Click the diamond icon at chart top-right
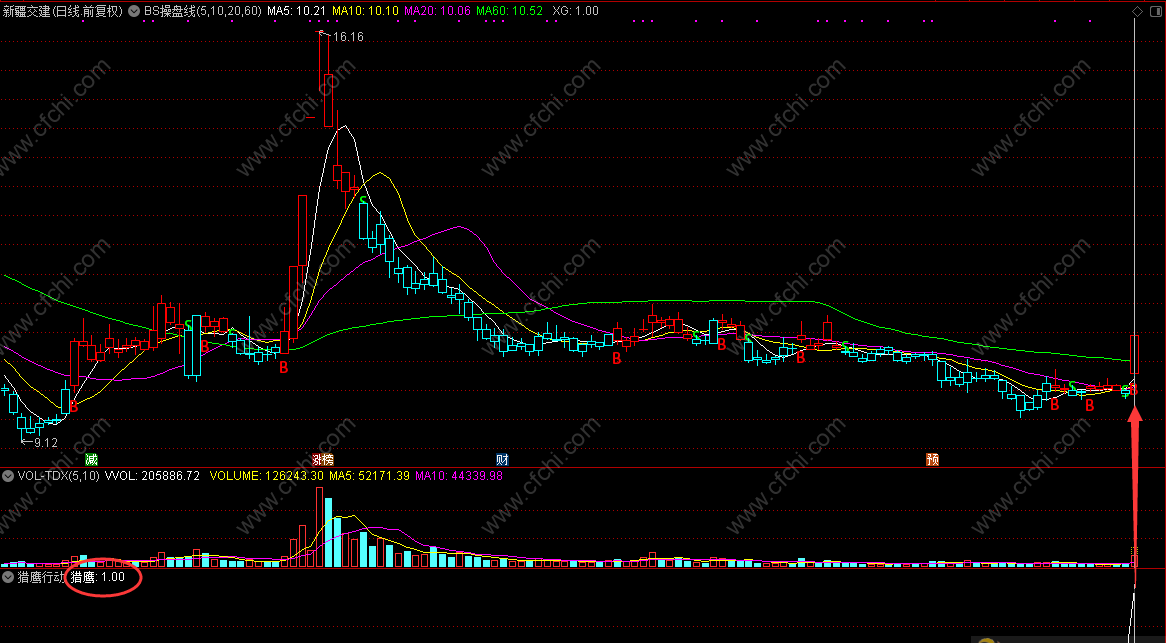The image size is (1166, 643). (x=1137, y=11)
